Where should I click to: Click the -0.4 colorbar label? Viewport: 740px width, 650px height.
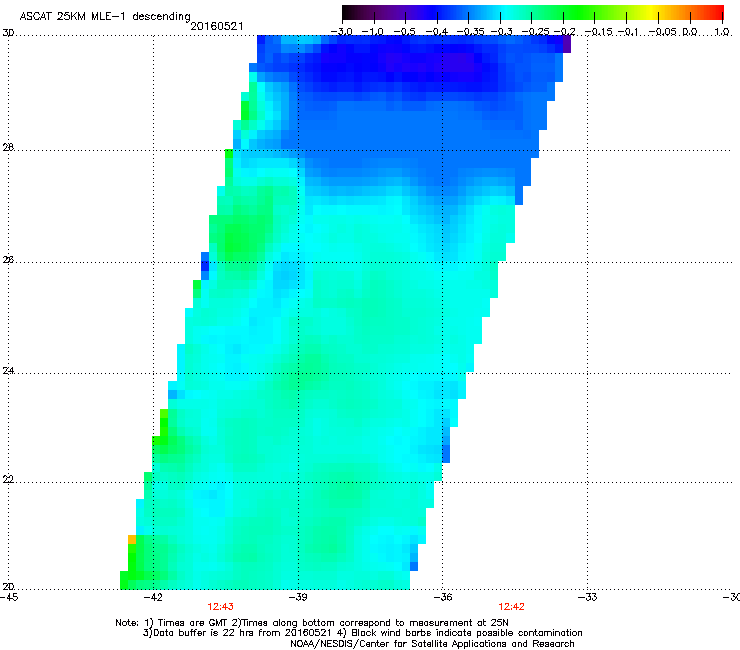pyautogui.click(x=437, y=32)
